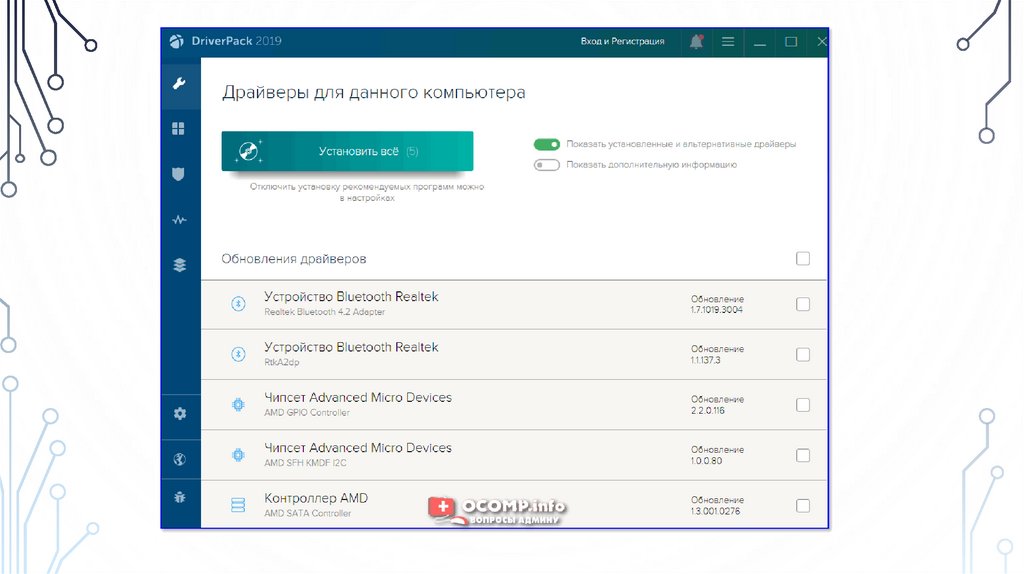Click Установить всё button
This screenshot has width=1024, height=574.
pyautogui.click(x=347, y=151)
